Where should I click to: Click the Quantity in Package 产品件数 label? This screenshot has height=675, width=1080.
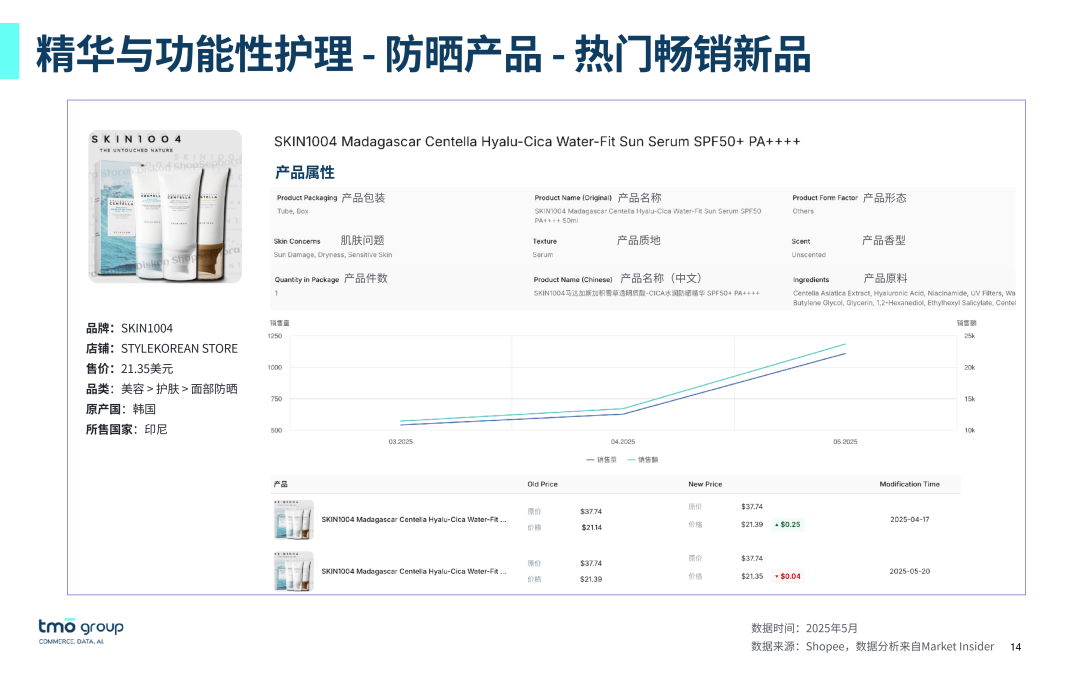[x=331, y=279]
